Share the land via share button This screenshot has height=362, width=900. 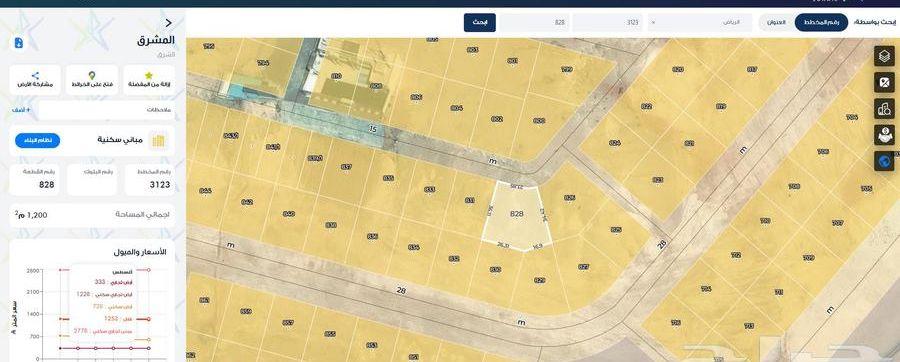tap(35, 80)
